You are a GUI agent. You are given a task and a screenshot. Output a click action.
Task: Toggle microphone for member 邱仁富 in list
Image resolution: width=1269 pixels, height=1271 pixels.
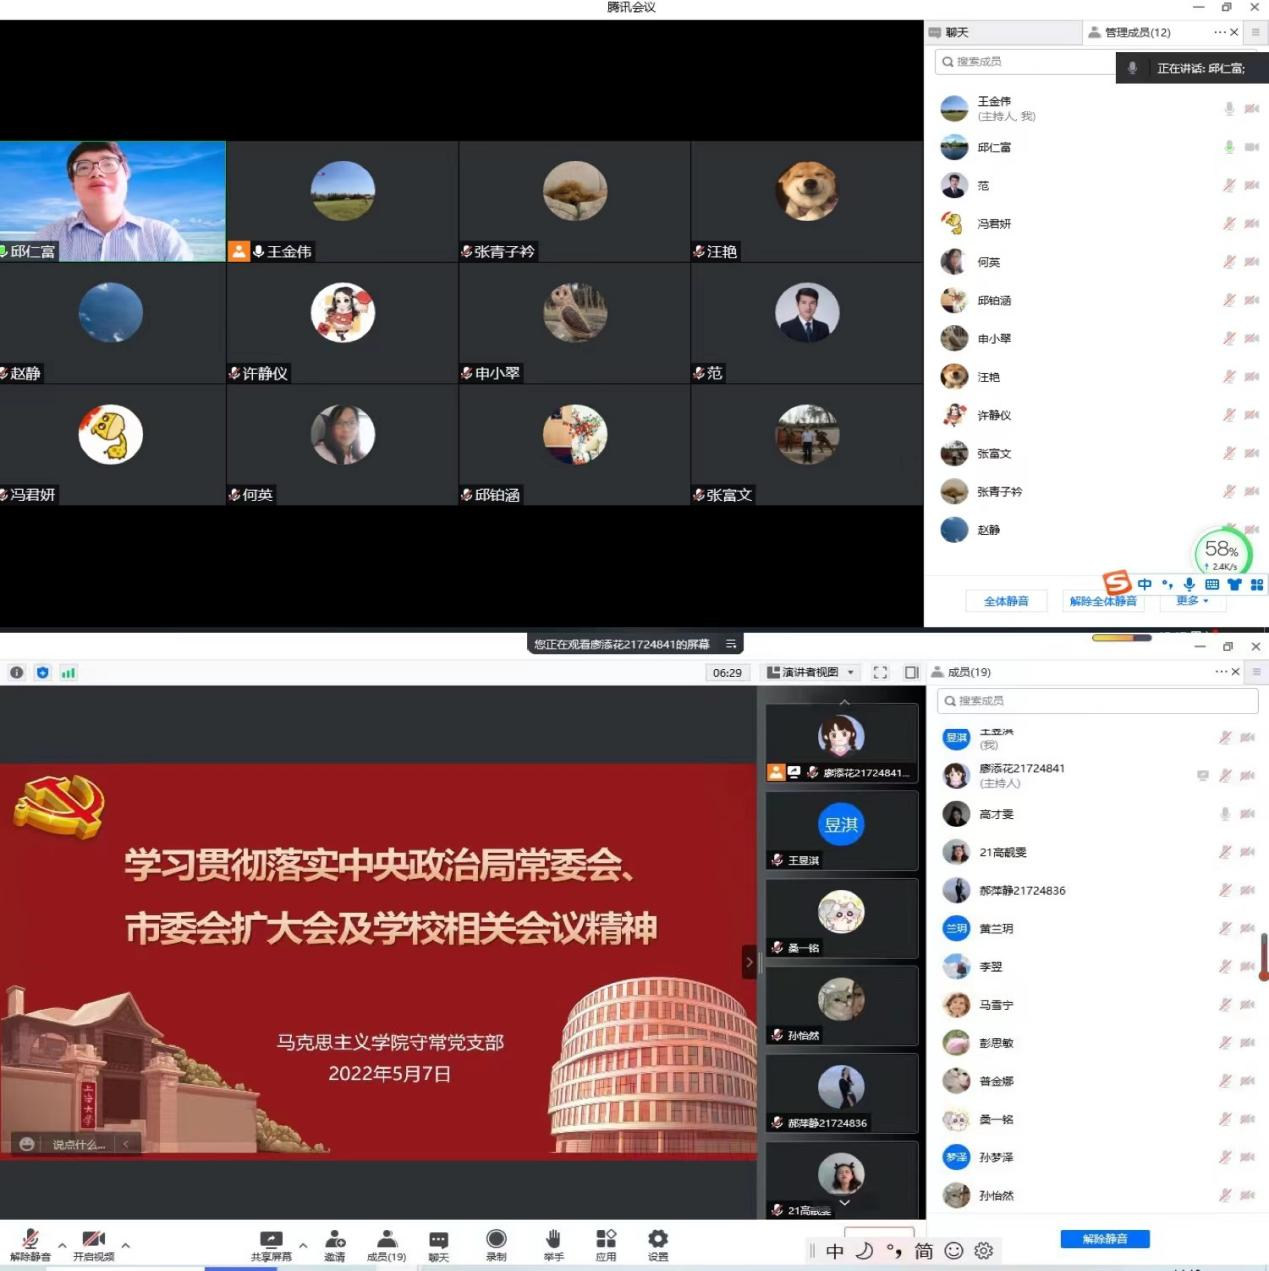(x=1229, y=147)
